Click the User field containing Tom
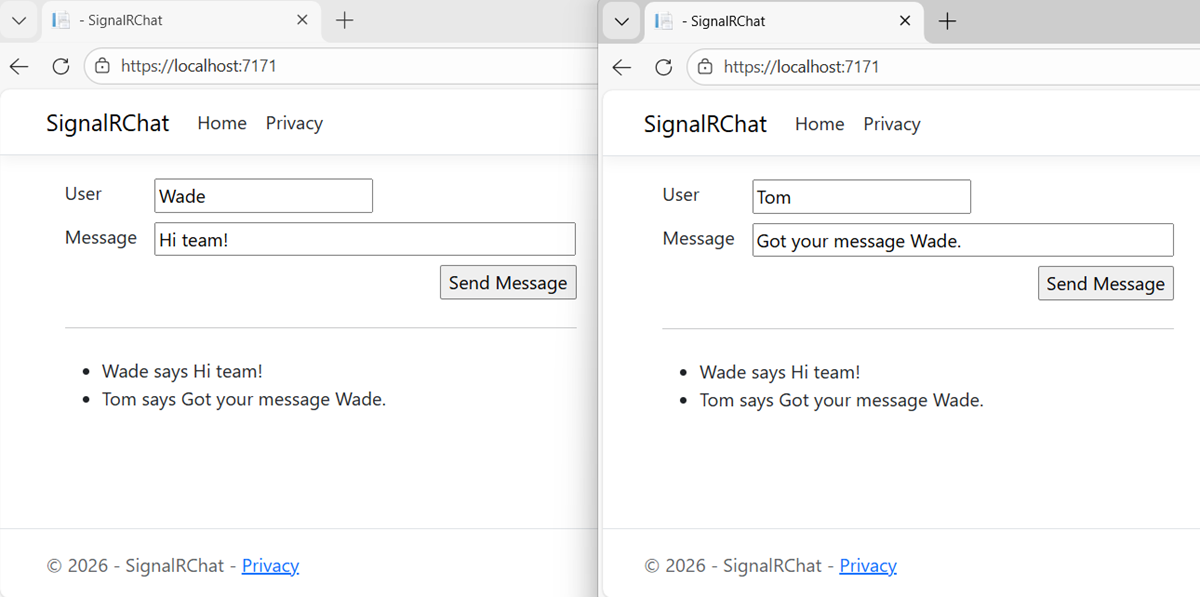The width and height of the screenshot is (1200, 597). 861,196
